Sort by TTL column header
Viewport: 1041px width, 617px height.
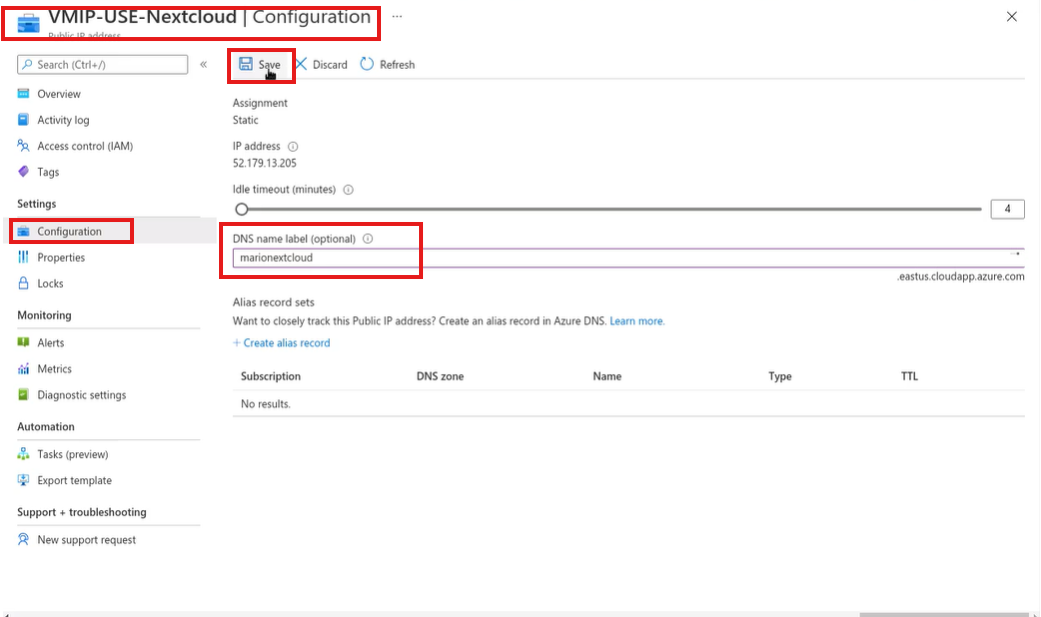910,376
